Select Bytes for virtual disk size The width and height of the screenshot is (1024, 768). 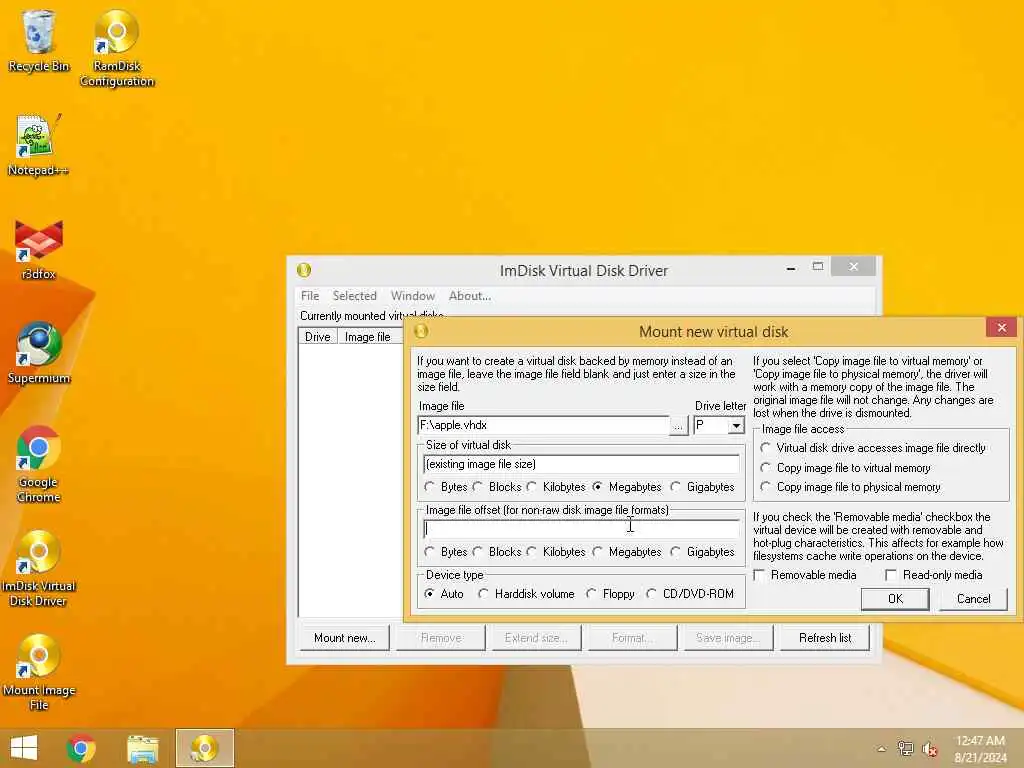click(x=447, y=487)
